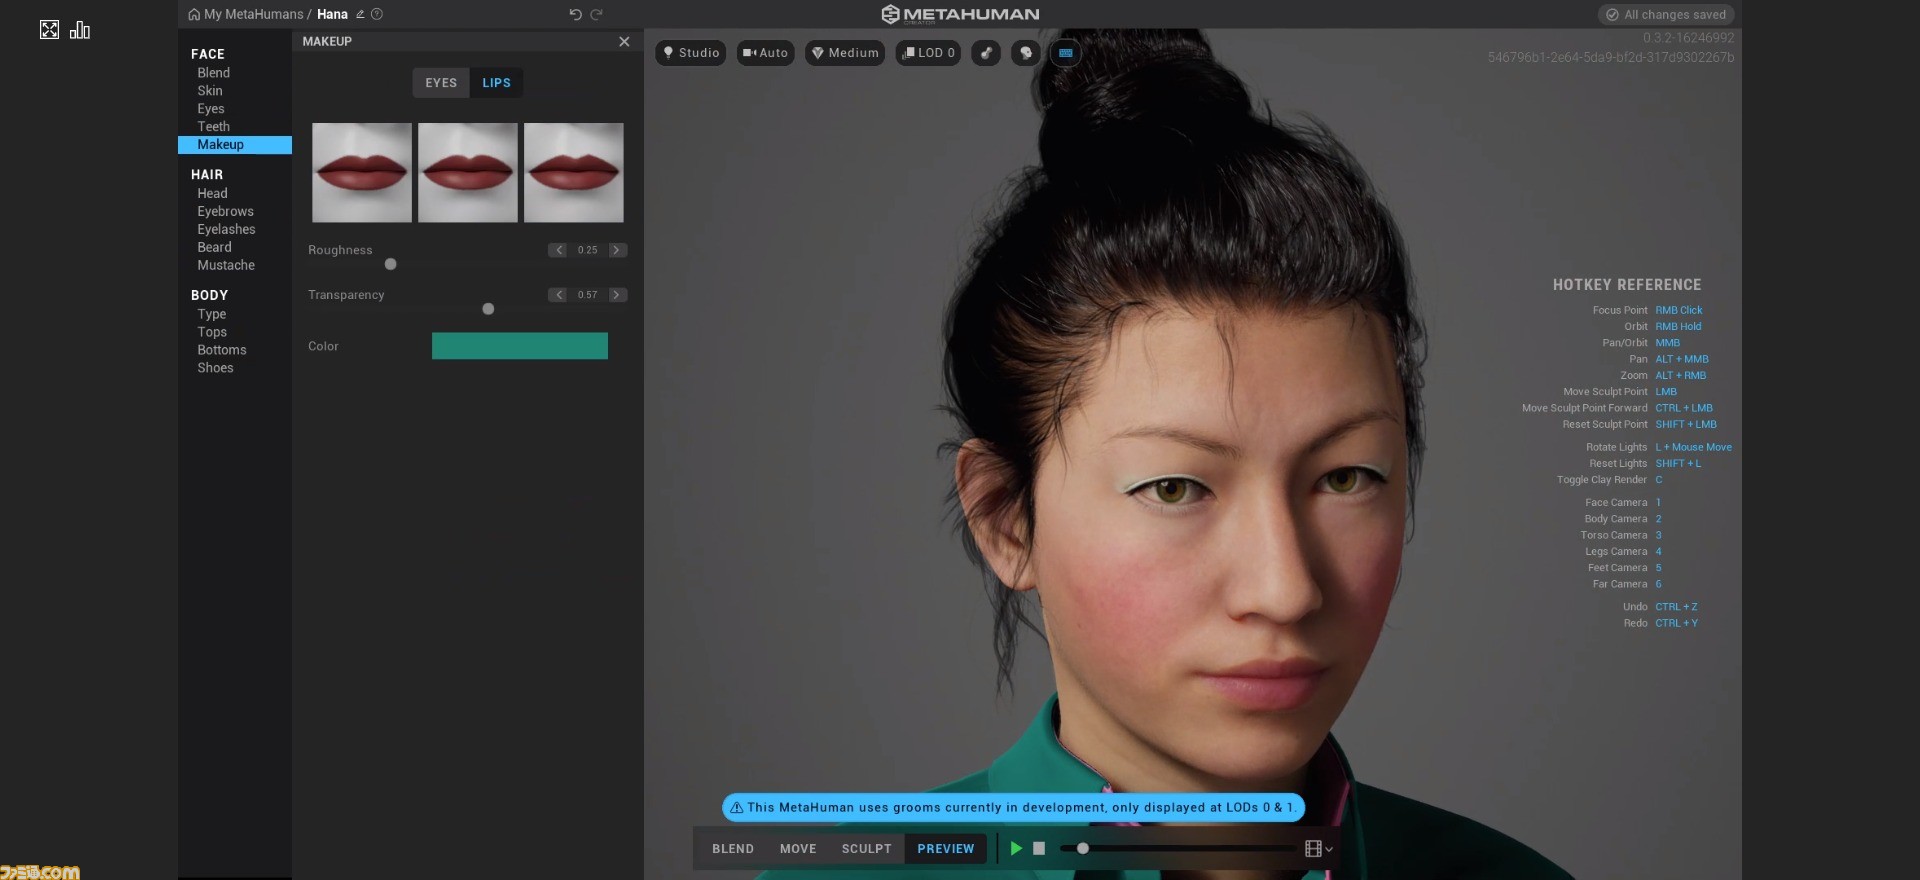Toggle the hotkey reference keyboard icon
The image size is (1920, 880).
(1066, 53)
